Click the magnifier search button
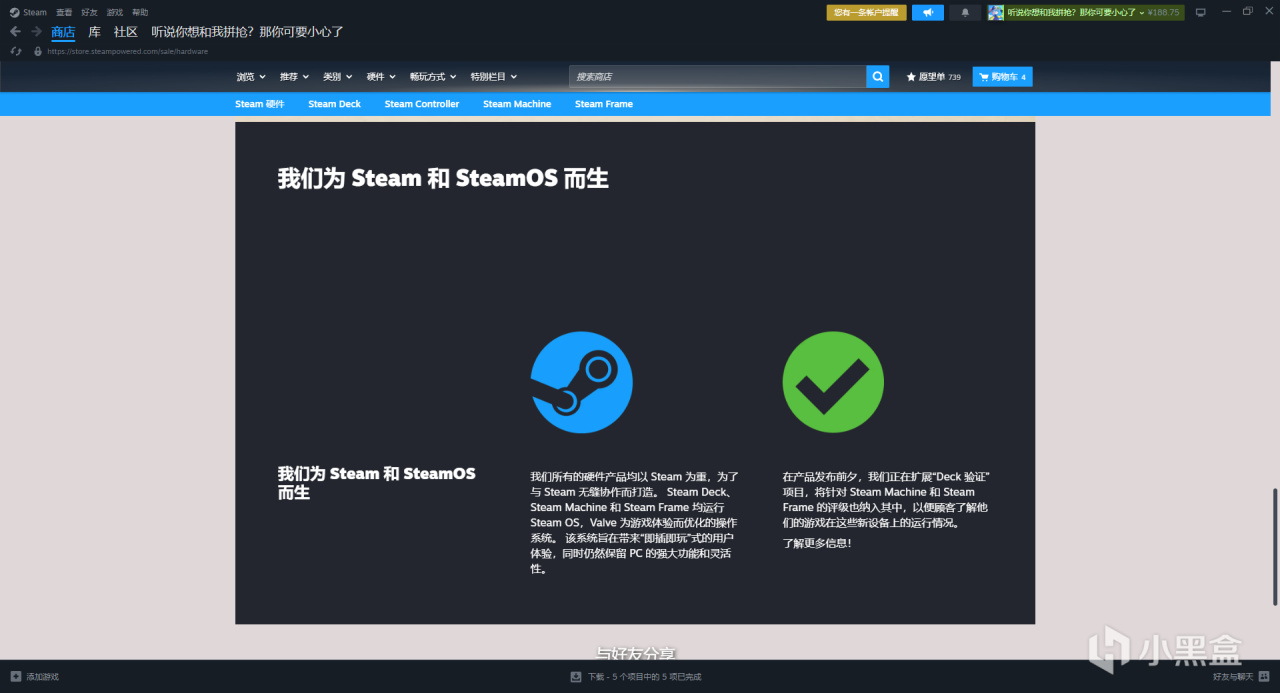This screenshot has width=1280, height=693. (x=877, y=76)
